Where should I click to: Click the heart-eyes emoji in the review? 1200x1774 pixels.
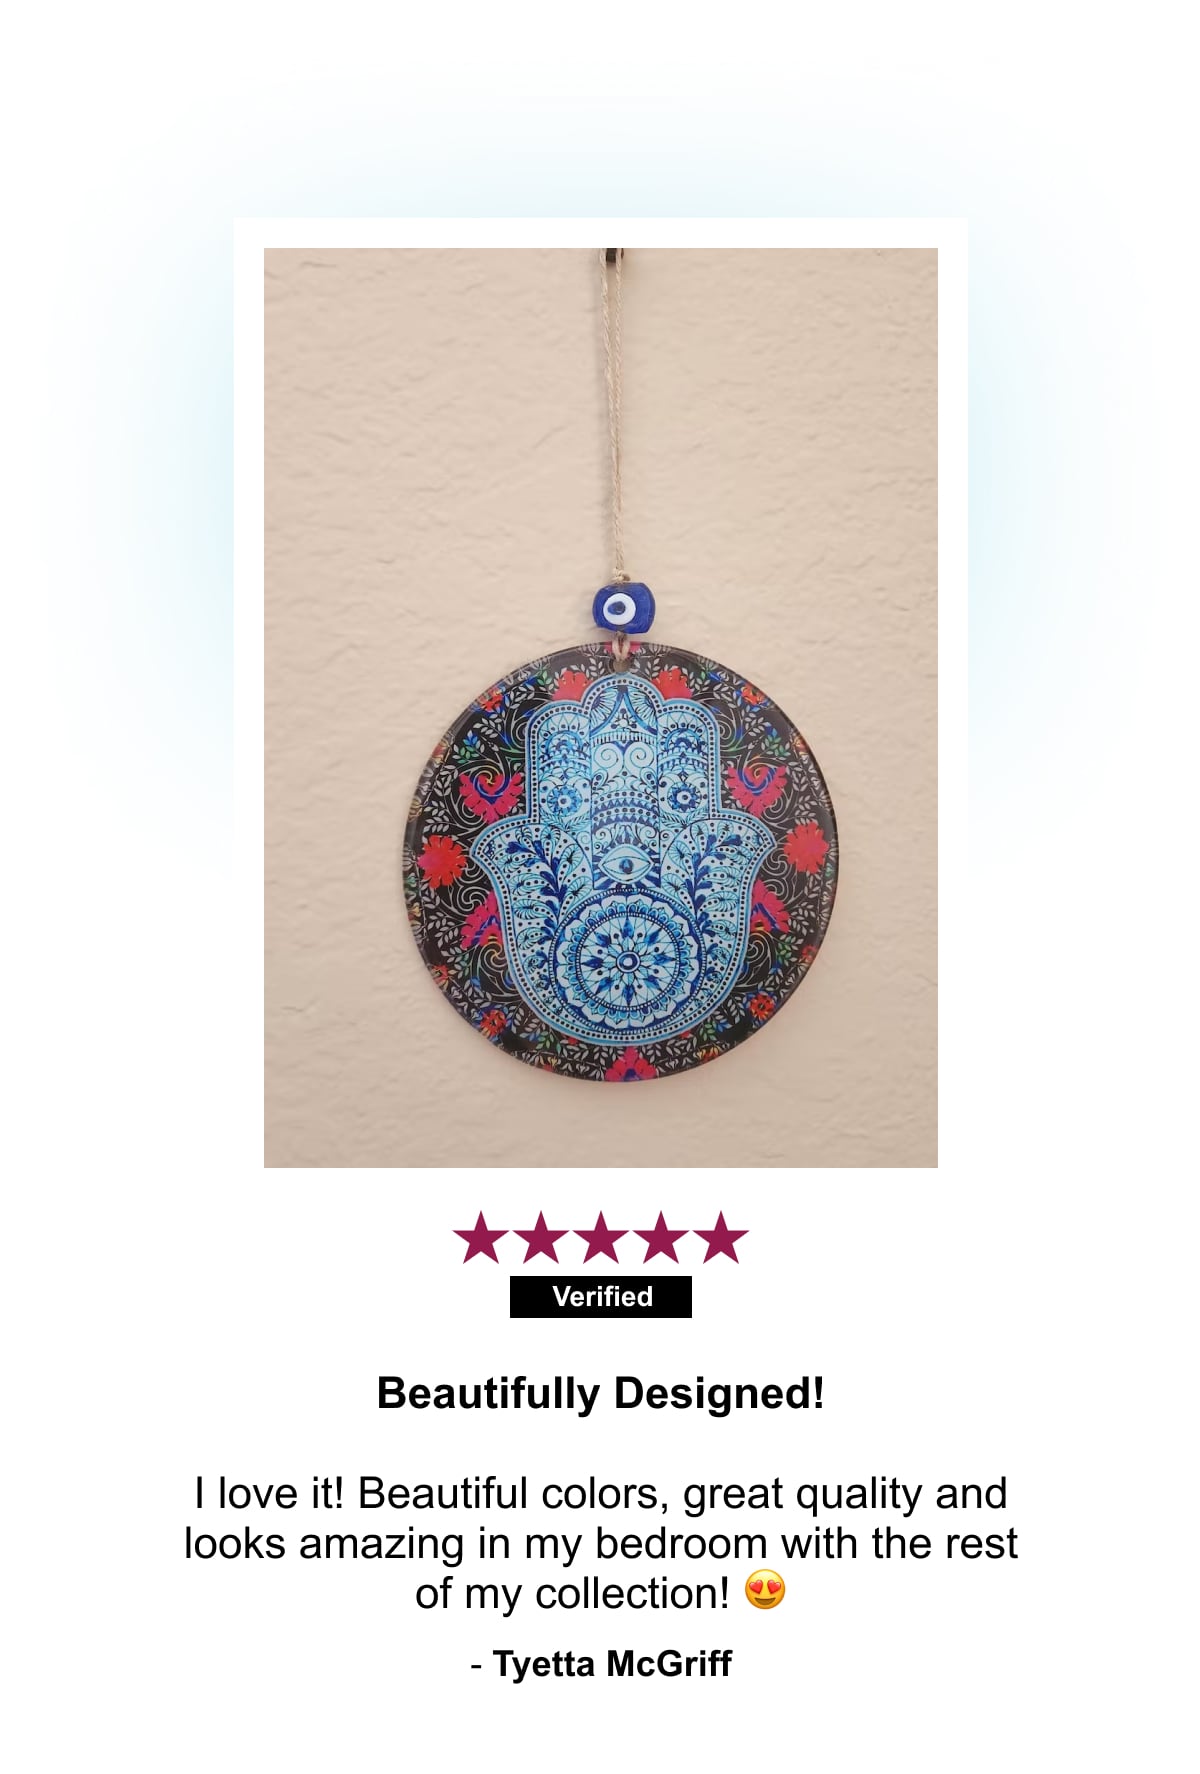pos(766,1590)
